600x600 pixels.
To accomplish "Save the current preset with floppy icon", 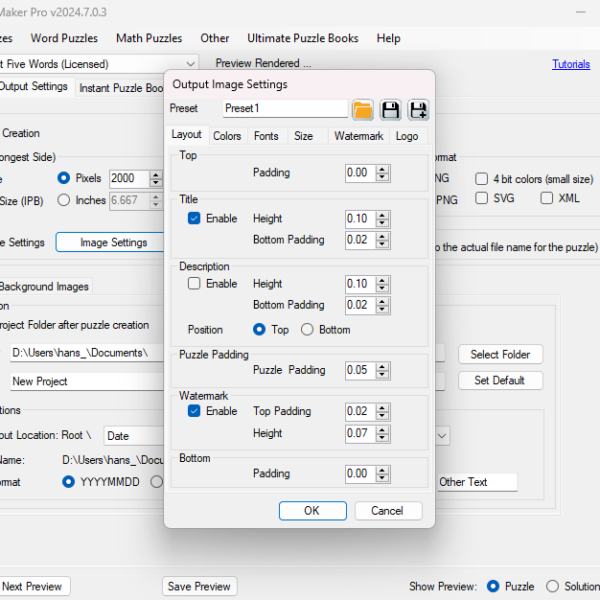I will tap(391, 109).
